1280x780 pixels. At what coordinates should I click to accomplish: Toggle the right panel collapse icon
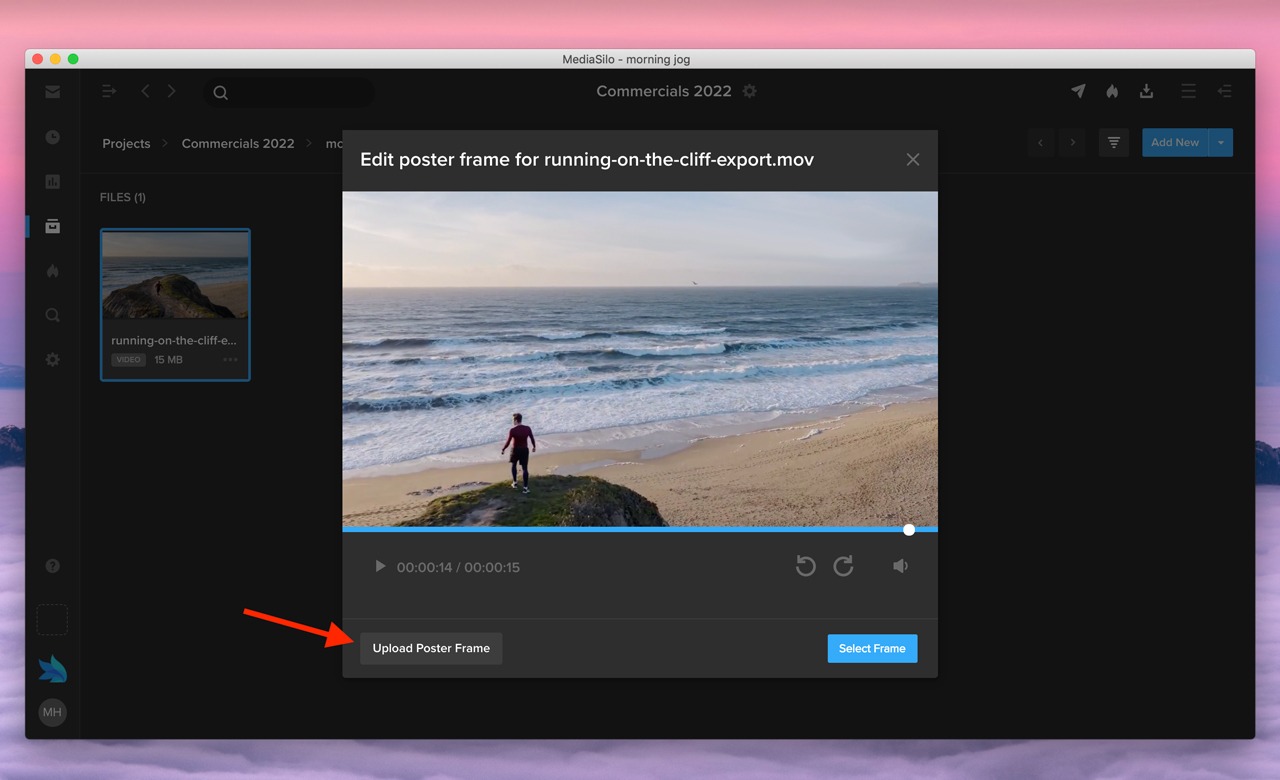(x=1224, y=91)
